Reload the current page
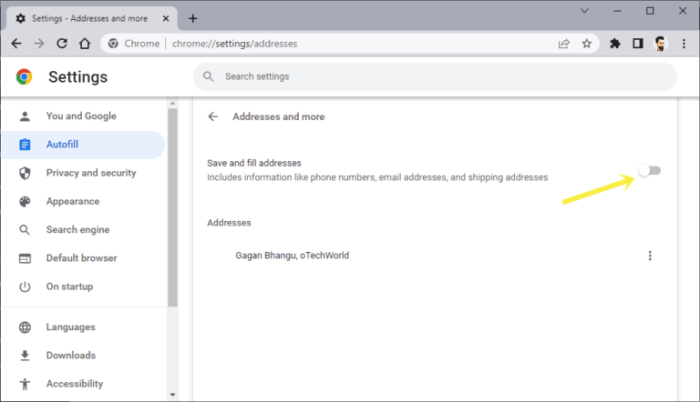 pyautogui.click(x=62, y=43)
